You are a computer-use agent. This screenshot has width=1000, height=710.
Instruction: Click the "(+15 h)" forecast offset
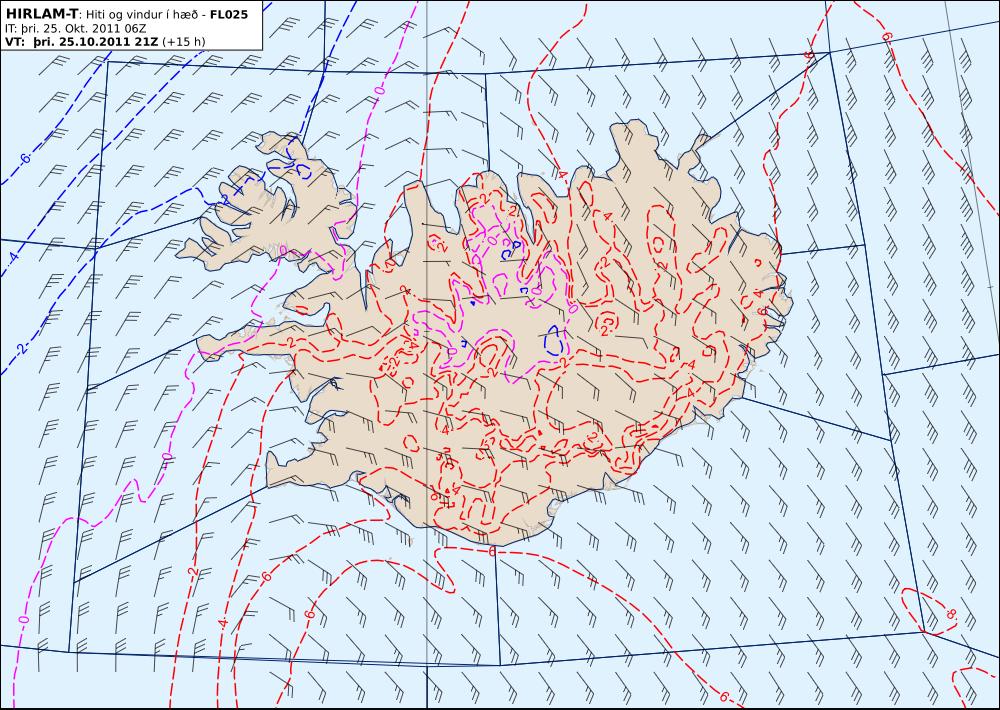coord(184,42)
